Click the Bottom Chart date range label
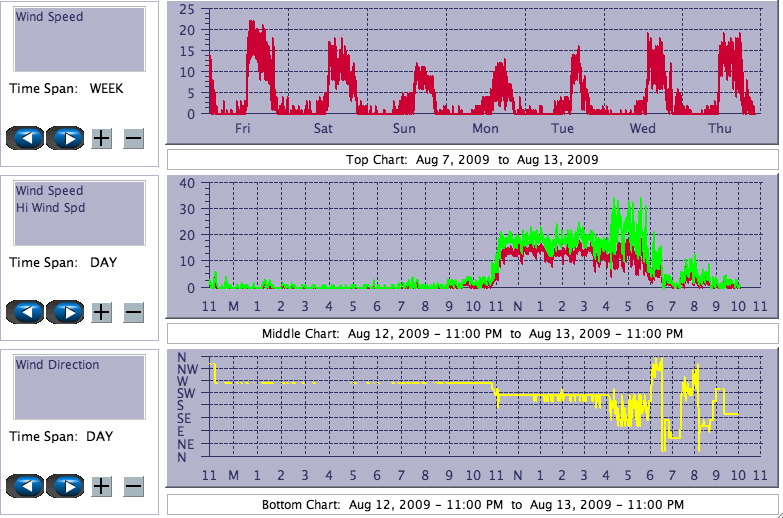Viewport: 783px width, 518px height. pos(472,505)
